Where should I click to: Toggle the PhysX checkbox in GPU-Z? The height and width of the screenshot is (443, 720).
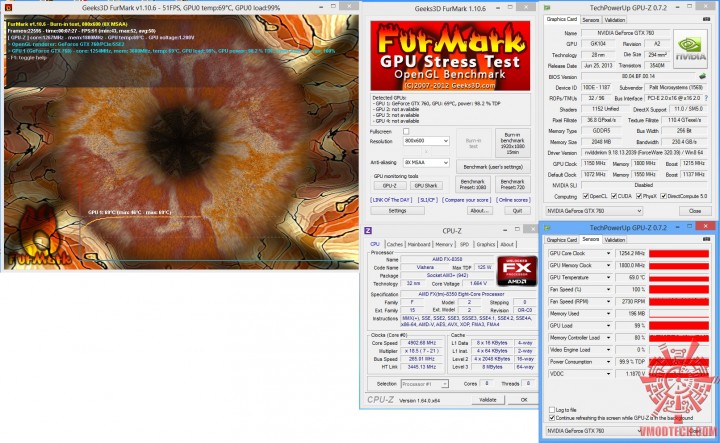(639, 196)
